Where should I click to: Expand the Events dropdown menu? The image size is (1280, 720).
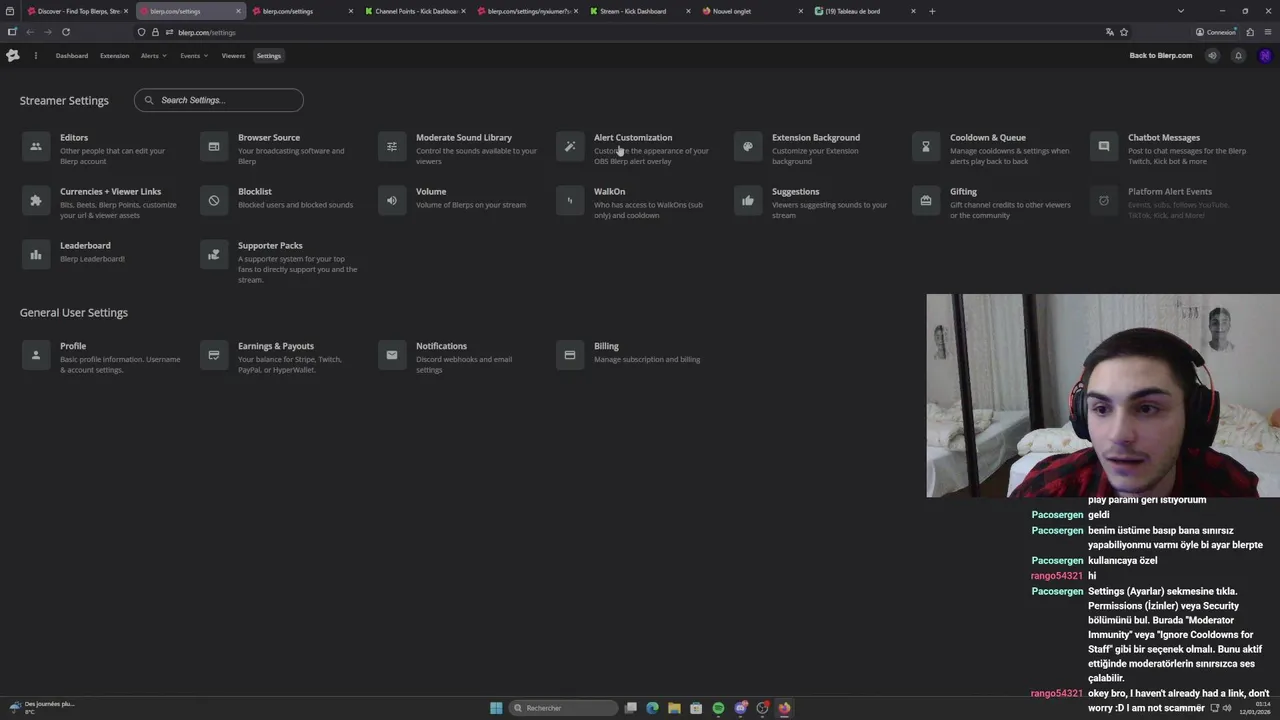pyautogui.click(x=194, y=56)
